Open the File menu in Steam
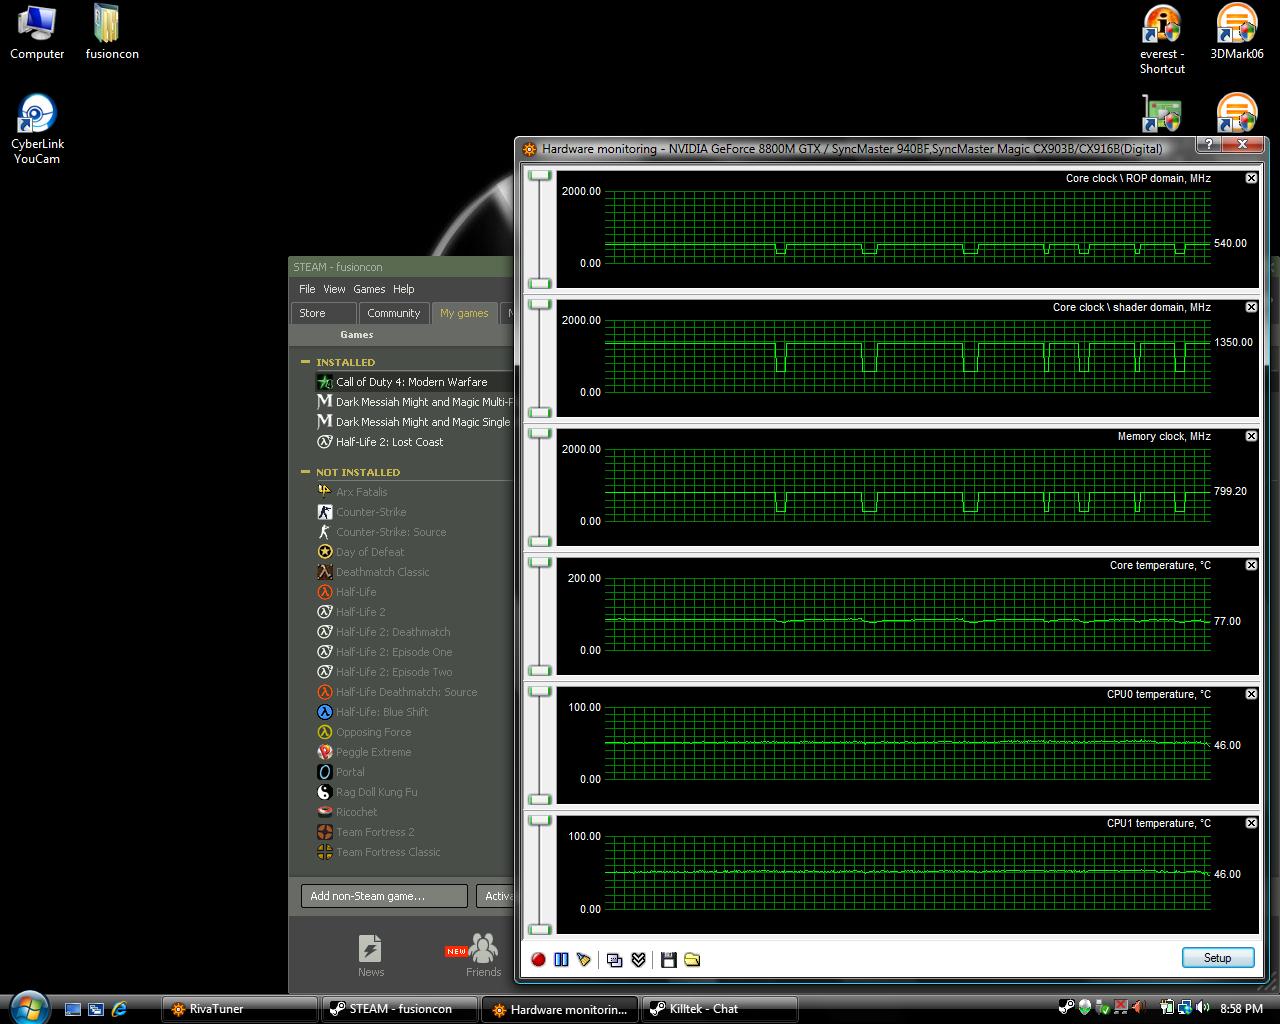 point(307,289)
